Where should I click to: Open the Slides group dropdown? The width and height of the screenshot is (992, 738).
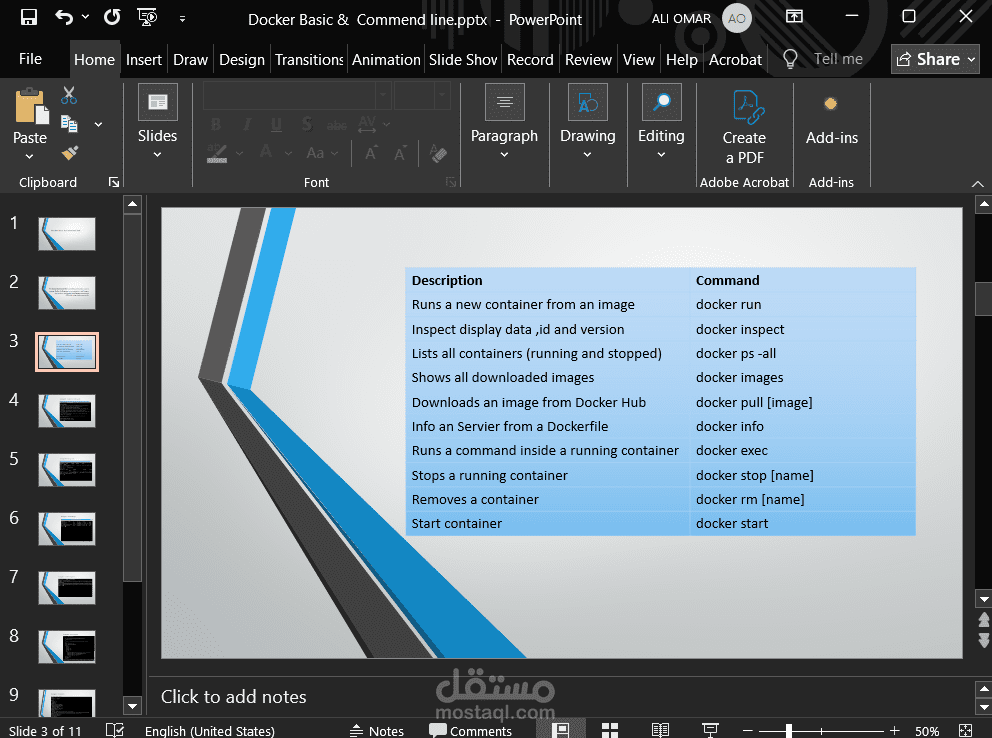click(158, 121)
